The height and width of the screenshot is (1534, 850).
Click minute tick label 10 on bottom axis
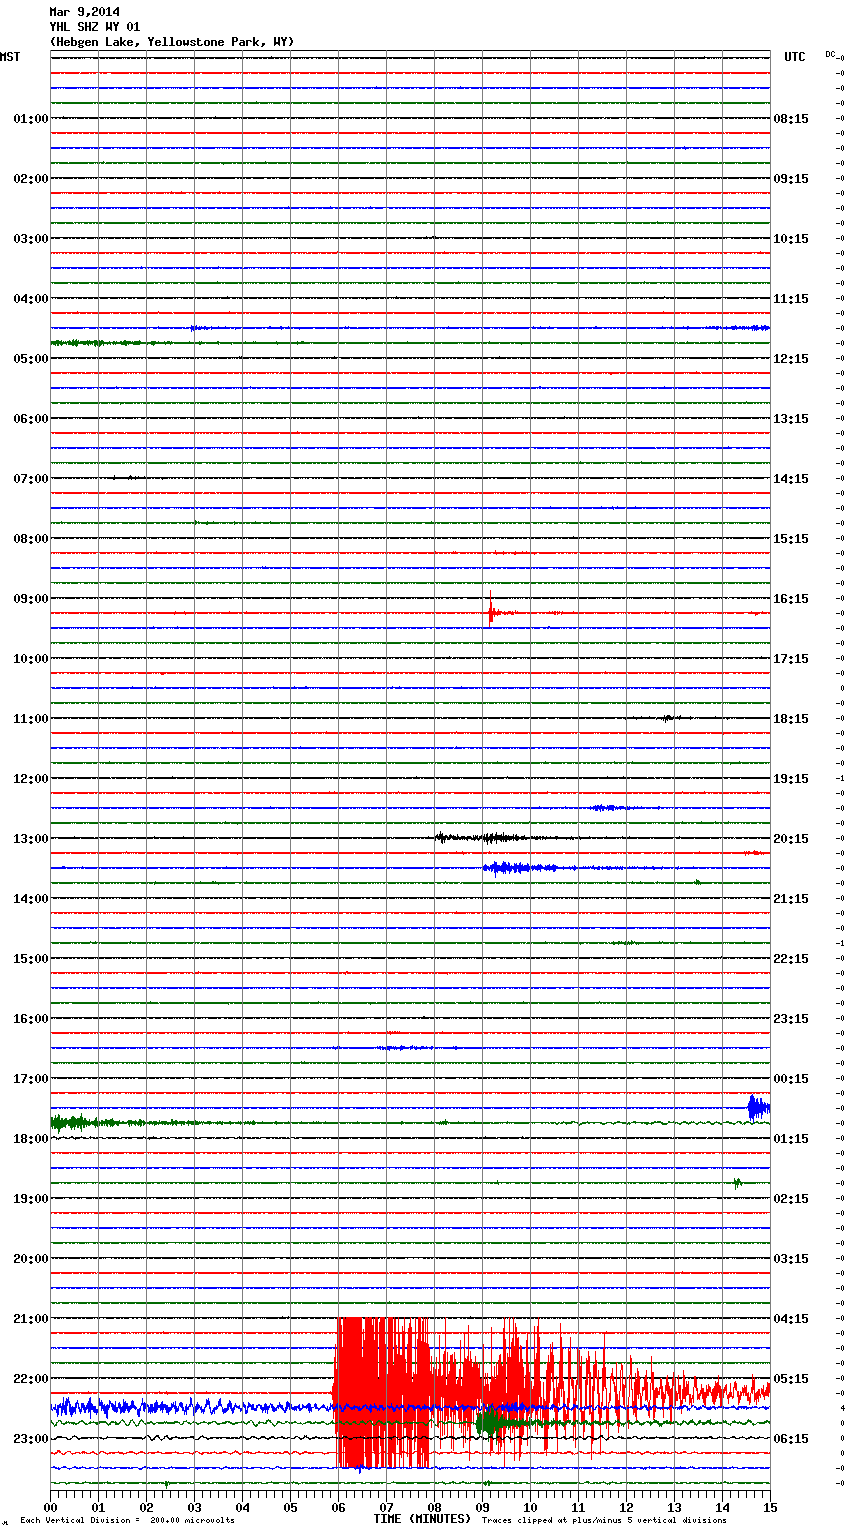530,1507
